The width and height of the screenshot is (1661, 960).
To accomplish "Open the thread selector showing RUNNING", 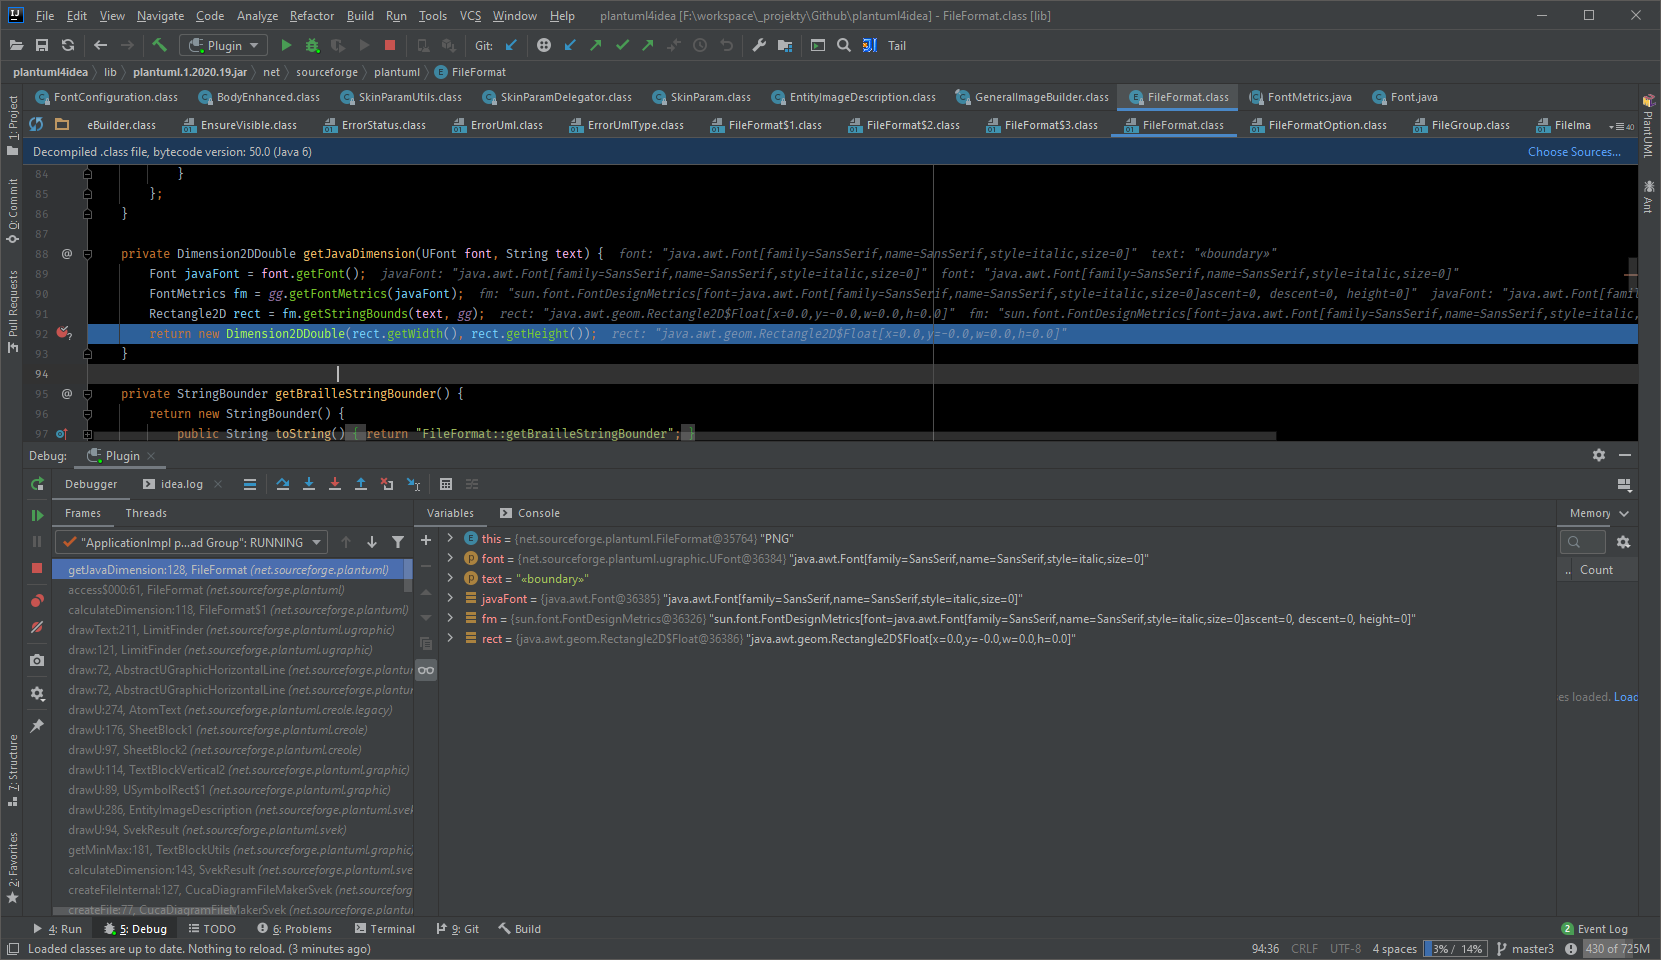I will click(x=190, y=541).
